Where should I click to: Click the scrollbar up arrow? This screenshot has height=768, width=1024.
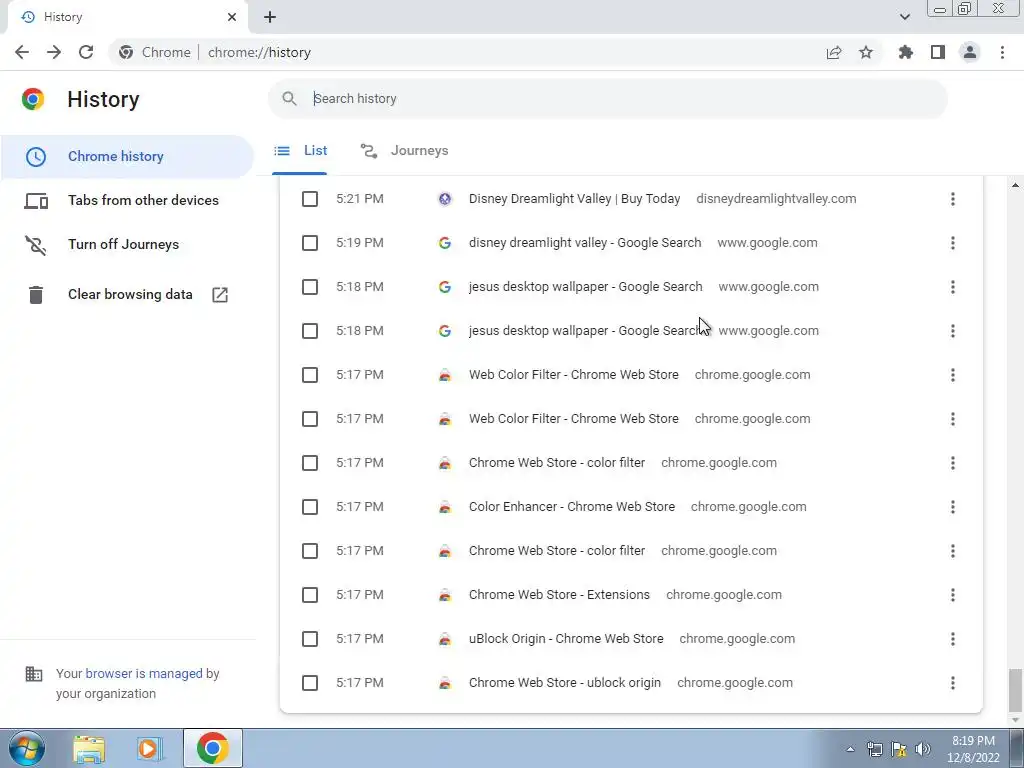pos(1014,185)
